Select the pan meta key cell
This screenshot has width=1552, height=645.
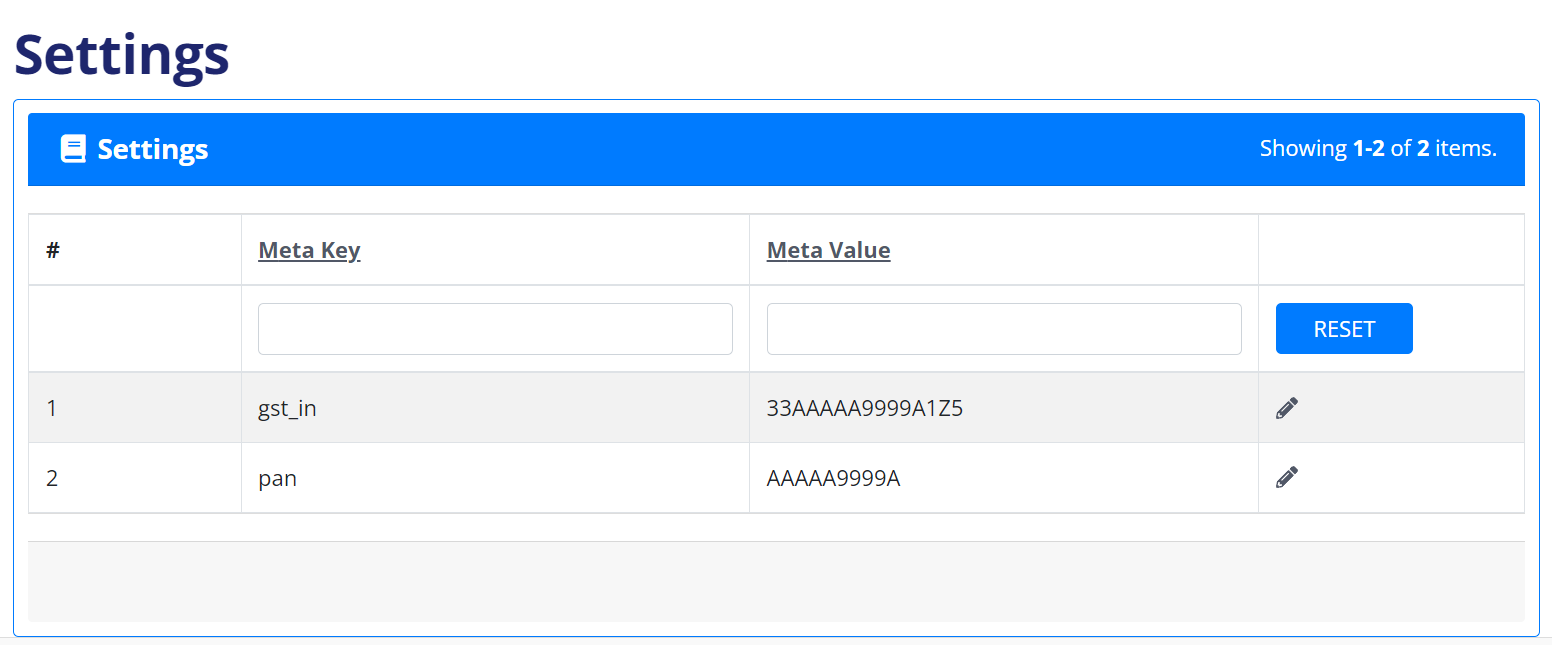277,478
